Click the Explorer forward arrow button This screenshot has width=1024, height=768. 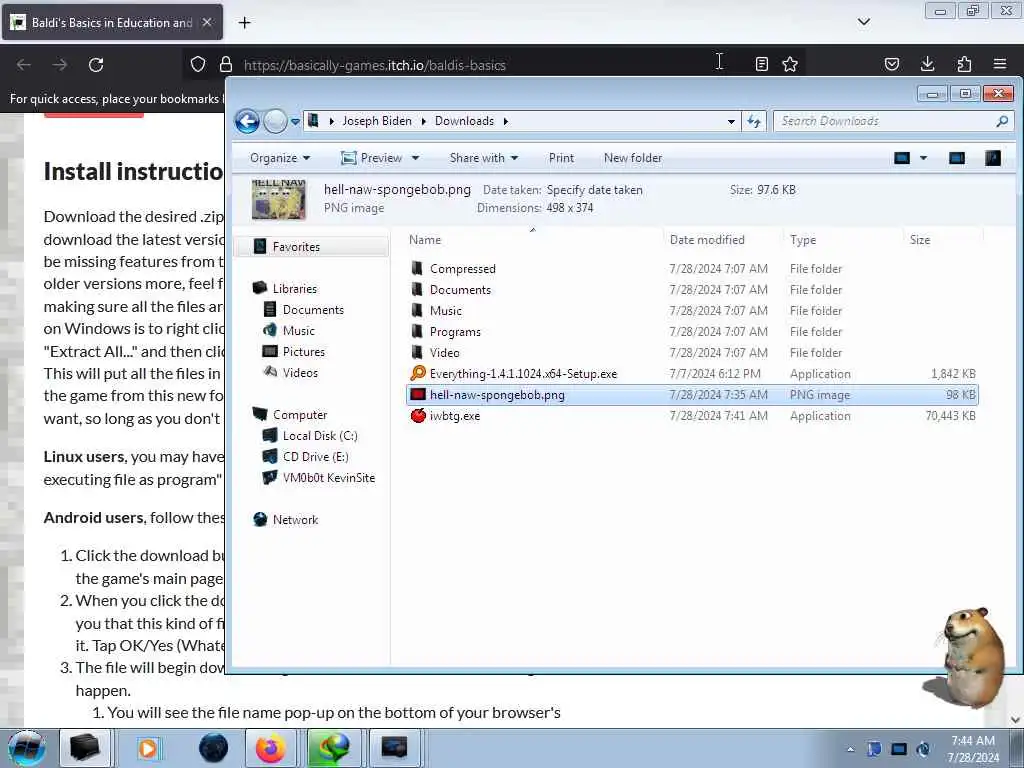click(x=275, y=121)
